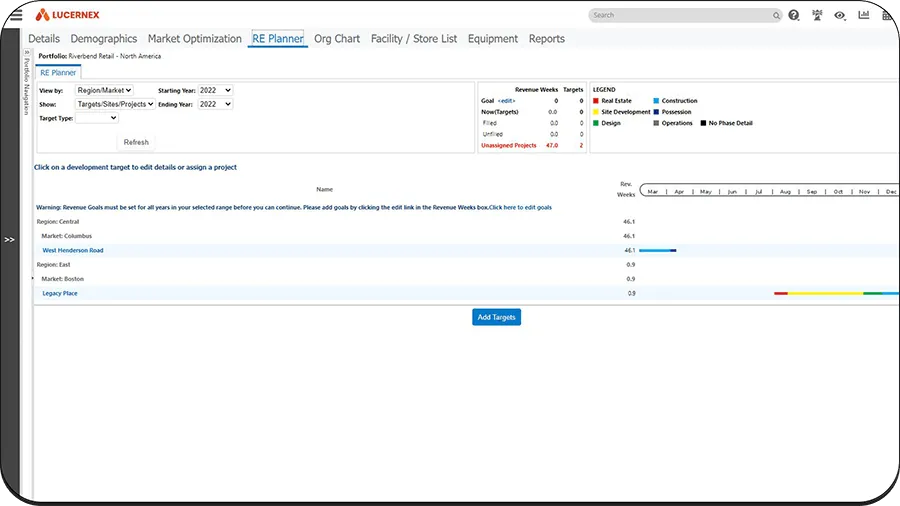Open the Reports tab
Viewport: 900px width, 506px height.
coord(546,38)
